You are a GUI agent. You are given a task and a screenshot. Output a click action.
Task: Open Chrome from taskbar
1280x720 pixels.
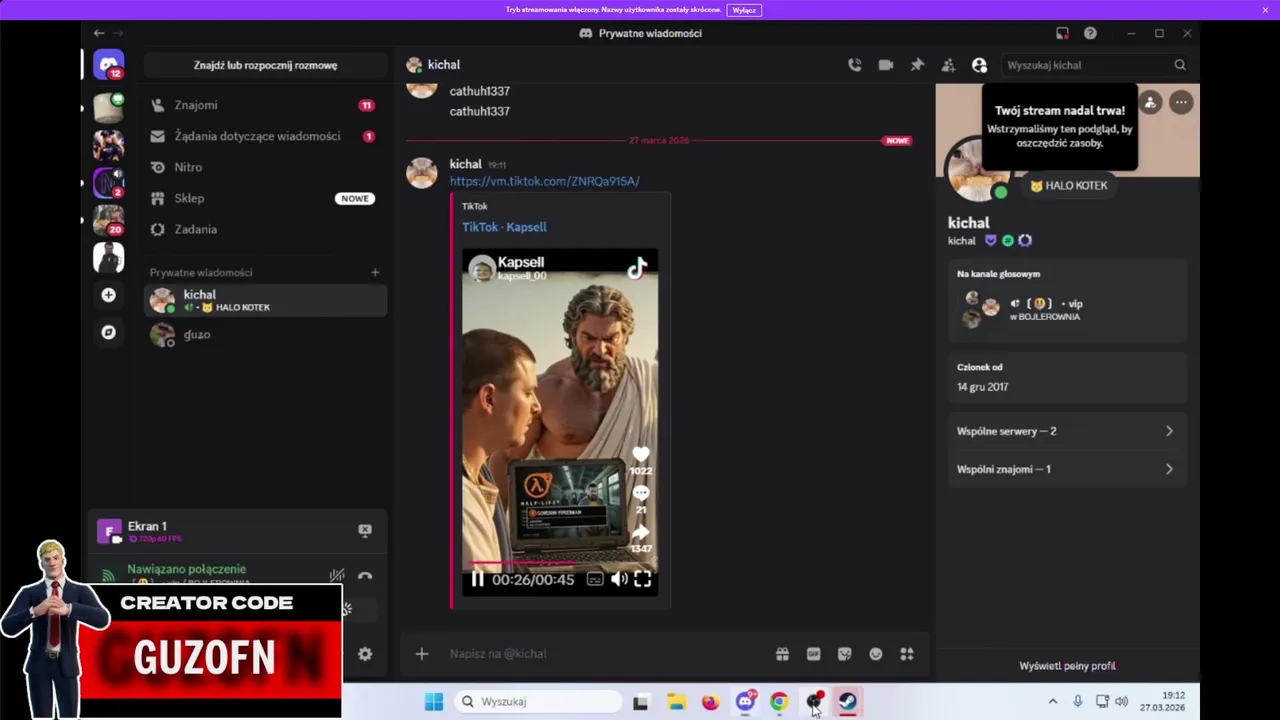[x=779, y=702]
